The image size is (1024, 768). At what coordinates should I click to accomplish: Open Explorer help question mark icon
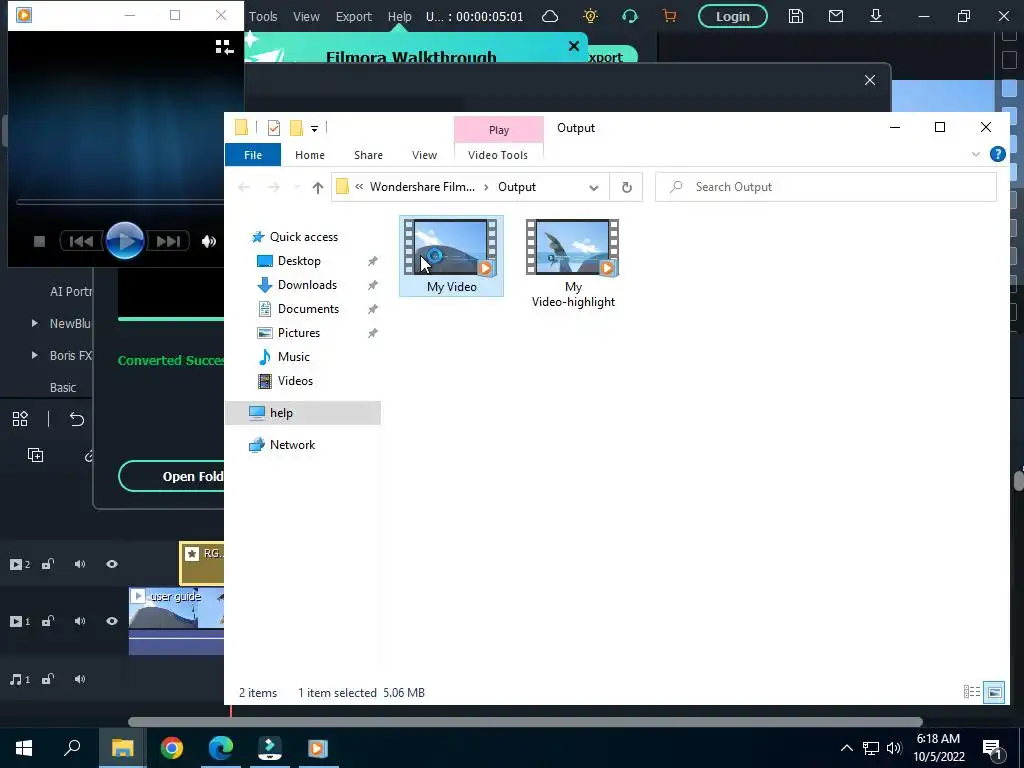coord(997,154)
